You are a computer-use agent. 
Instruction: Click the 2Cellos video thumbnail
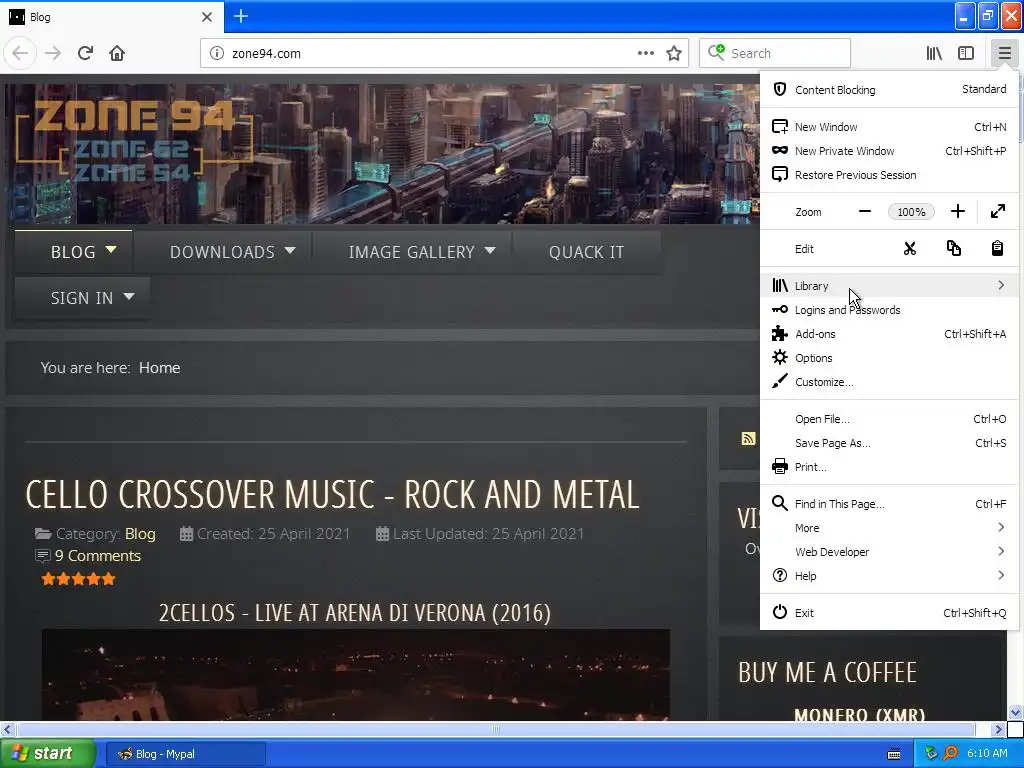coord(356,675)
